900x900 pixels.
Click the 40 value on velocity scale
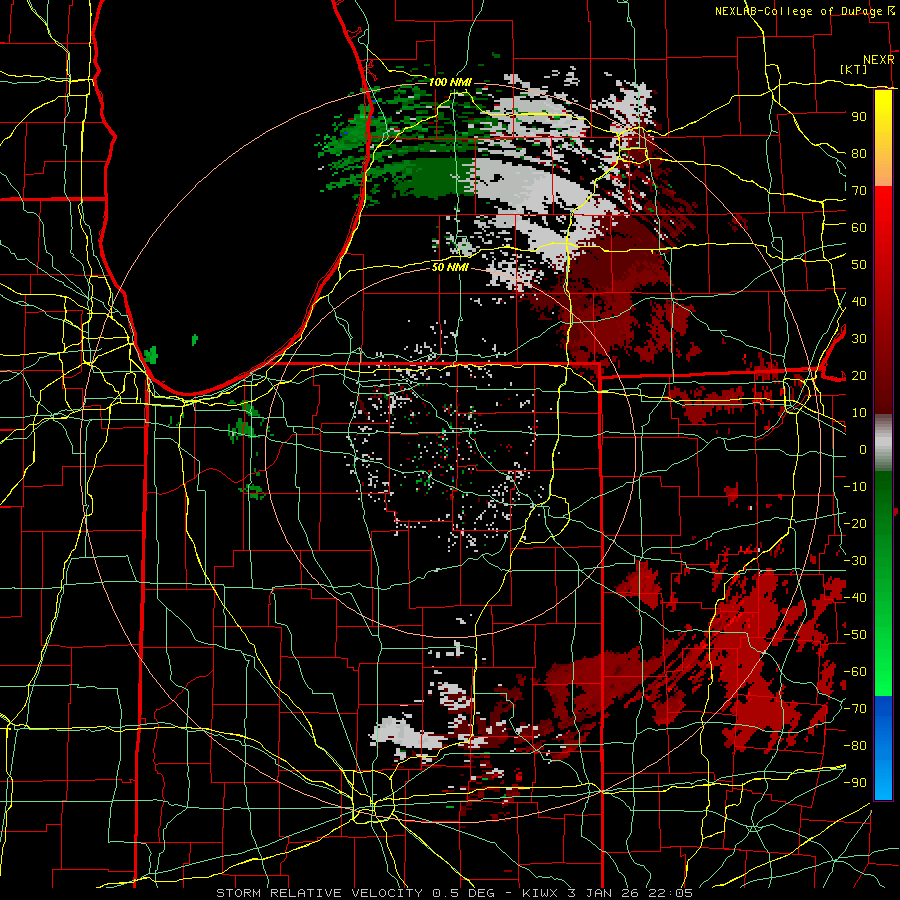pyautogui.click(x=859, y=301)
